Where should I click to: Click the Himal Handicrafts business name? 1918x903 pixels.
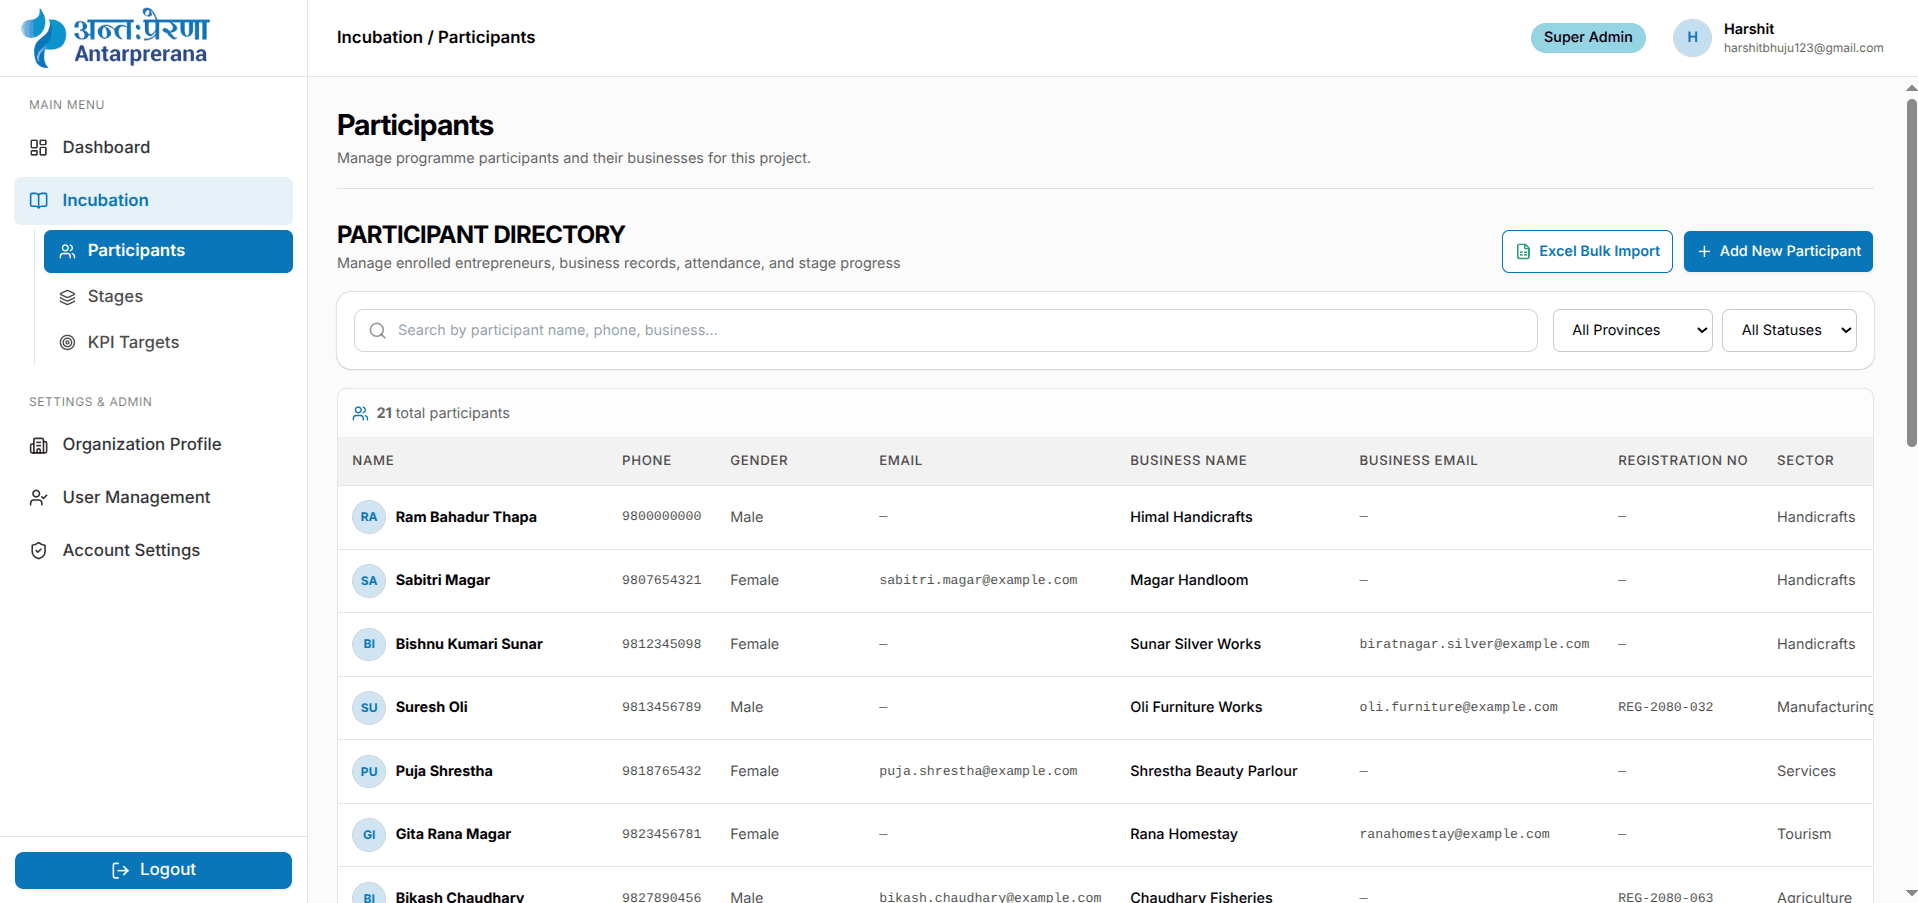1191,518
